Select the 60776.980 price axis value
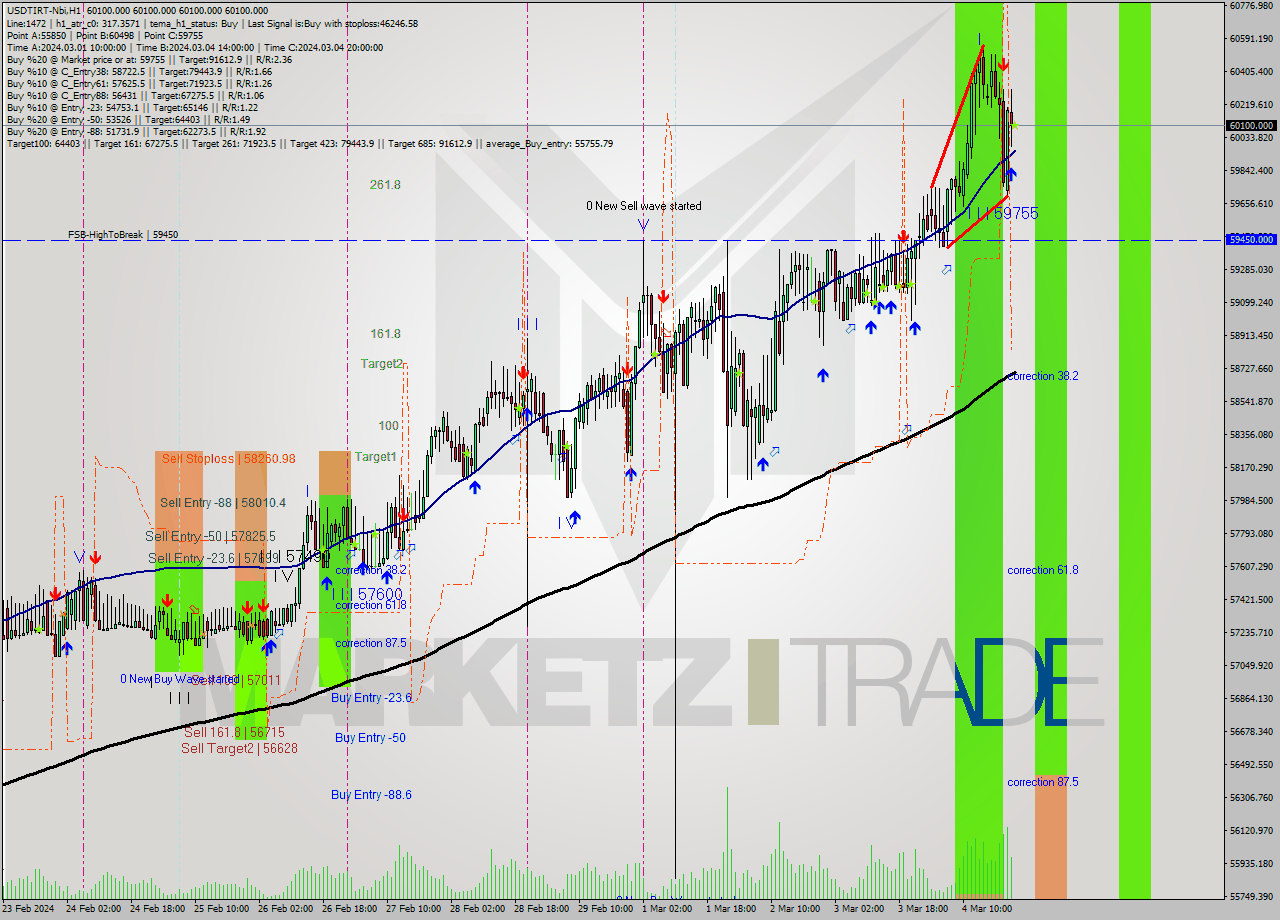The image size is (1280, 920). 1251,6
